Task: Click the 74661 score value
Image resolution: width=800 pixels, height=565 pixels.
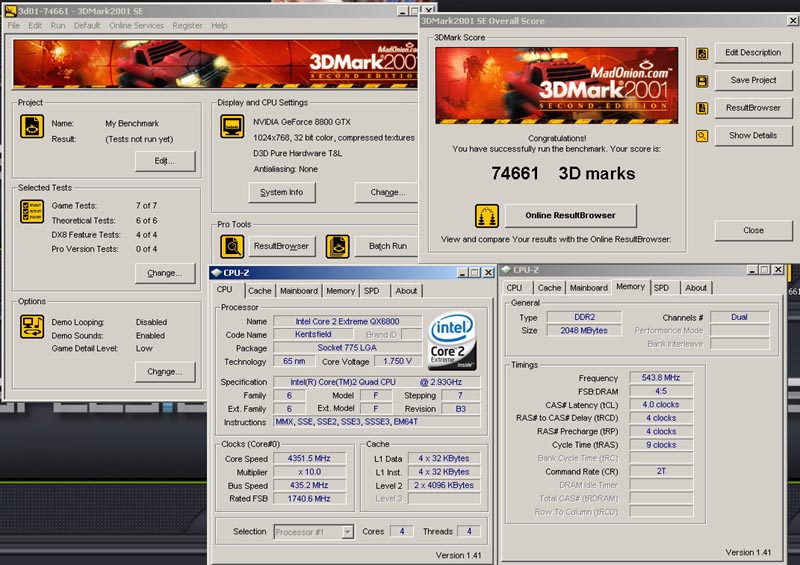Action: [x=515, y=174]
